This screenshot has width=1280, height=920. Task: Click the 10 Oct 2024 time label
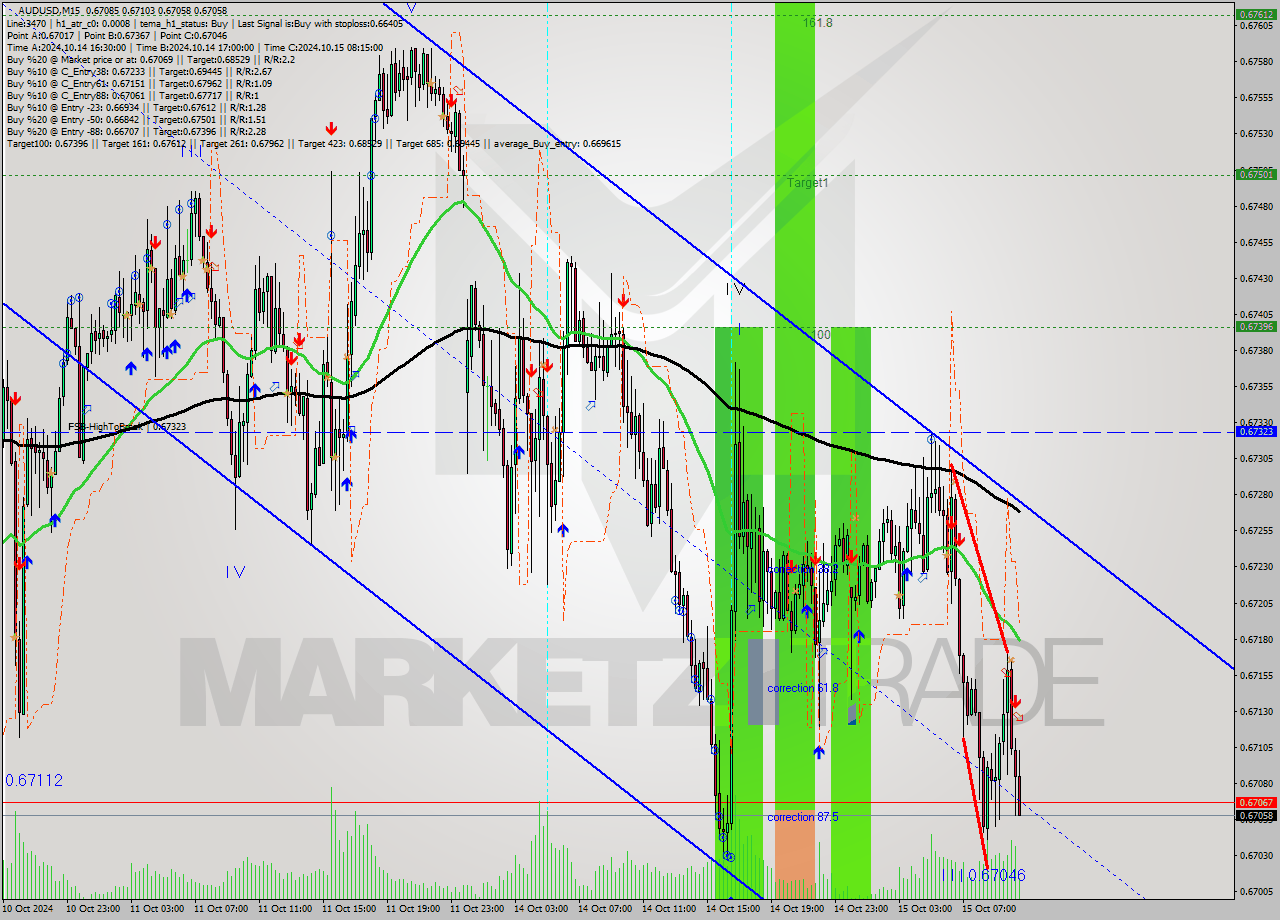coord(27,909)
